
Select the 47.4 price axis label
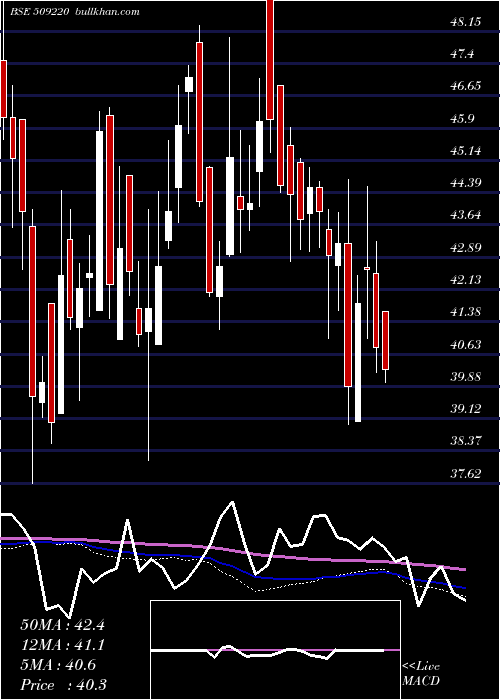464,54
